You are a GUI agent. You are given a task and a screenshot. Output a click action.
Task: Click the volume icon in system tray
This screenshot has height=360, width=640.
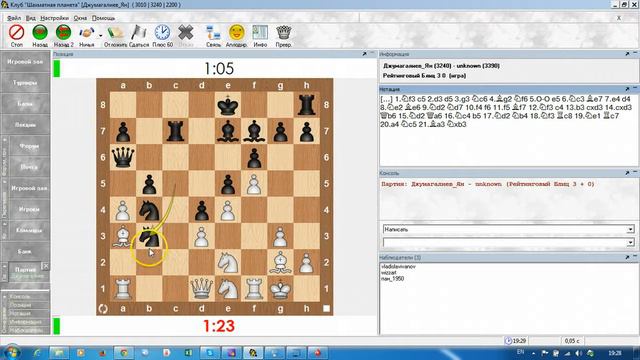click(x=578, y=353)
